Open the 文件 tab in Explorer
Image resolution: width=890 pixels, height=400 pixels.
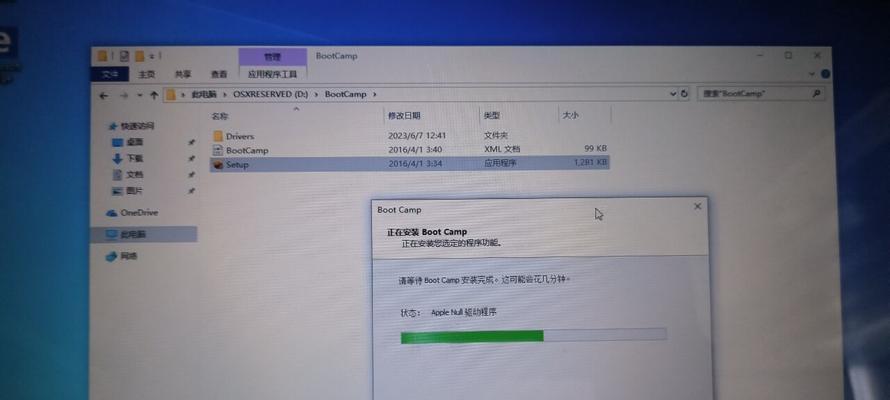110,74
